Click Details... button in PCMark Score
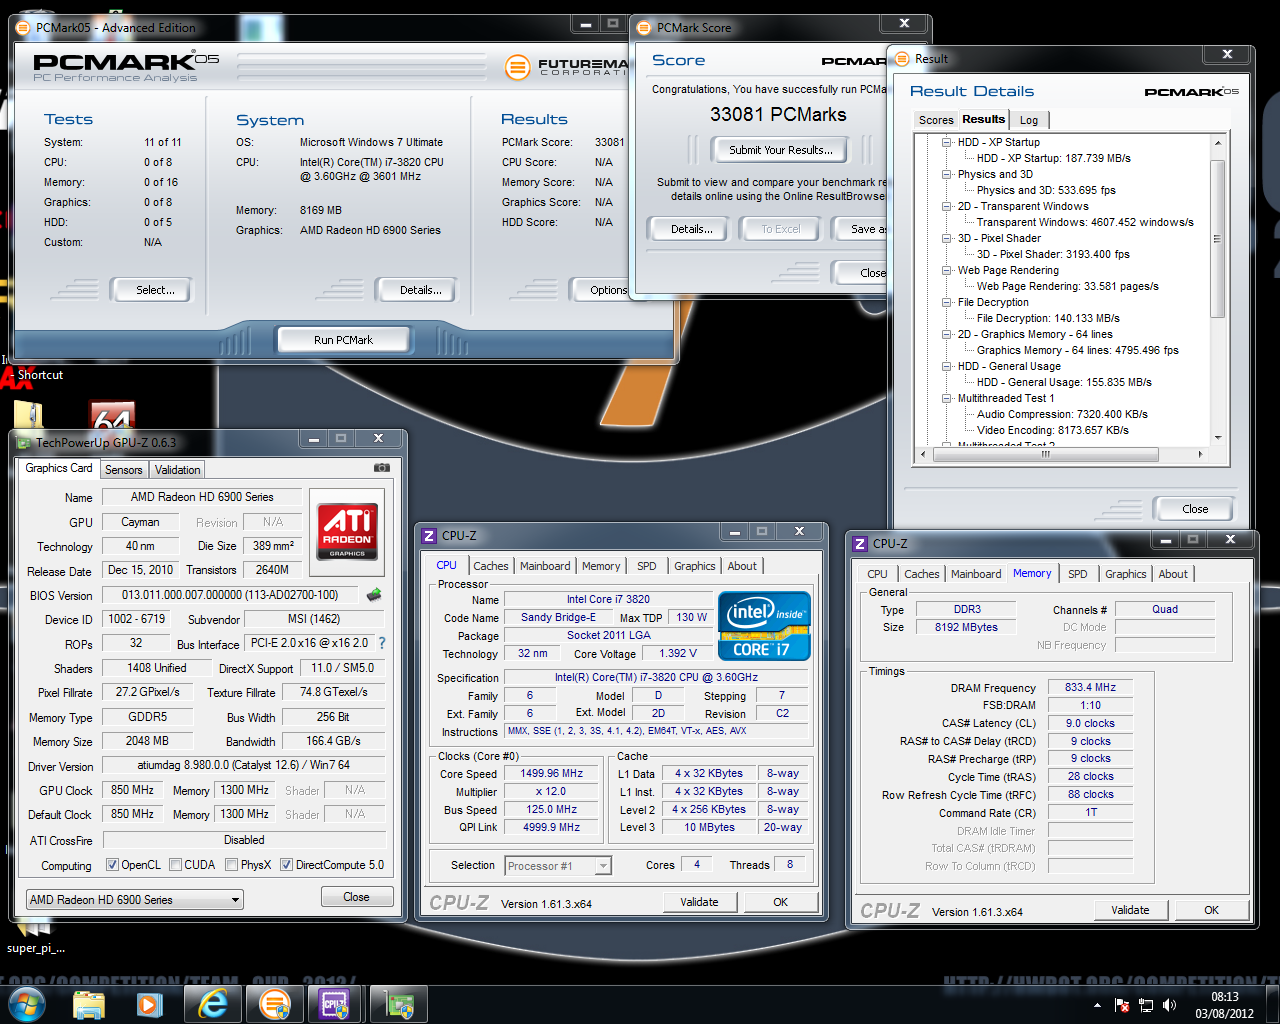The height and width of the screenshot is (1024, 1280). point(692,229)
